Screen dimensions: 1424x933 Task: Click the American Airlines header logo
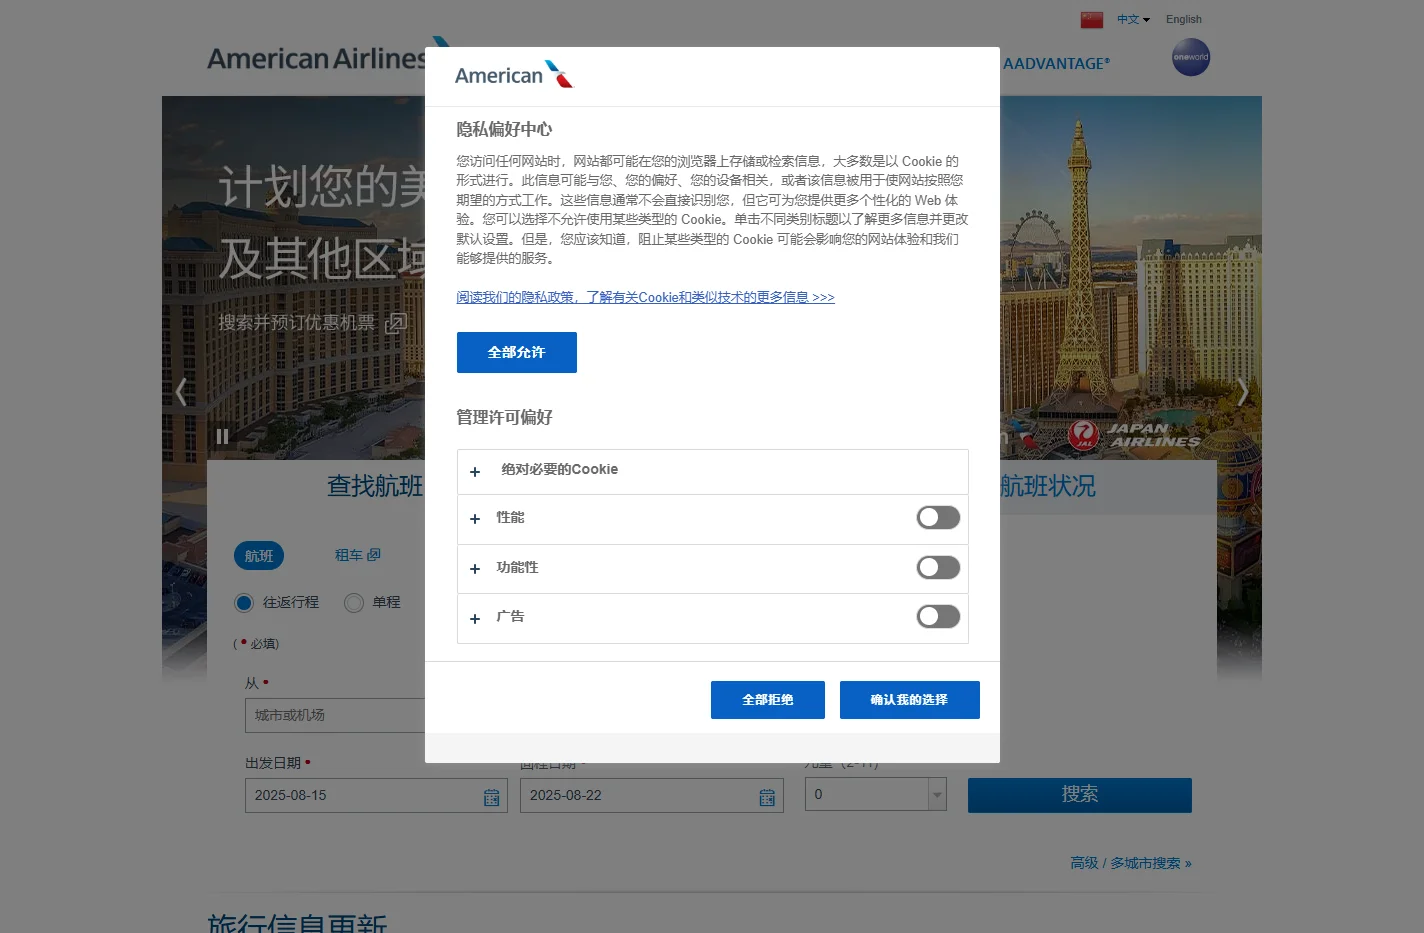click(x=330, y=58)
